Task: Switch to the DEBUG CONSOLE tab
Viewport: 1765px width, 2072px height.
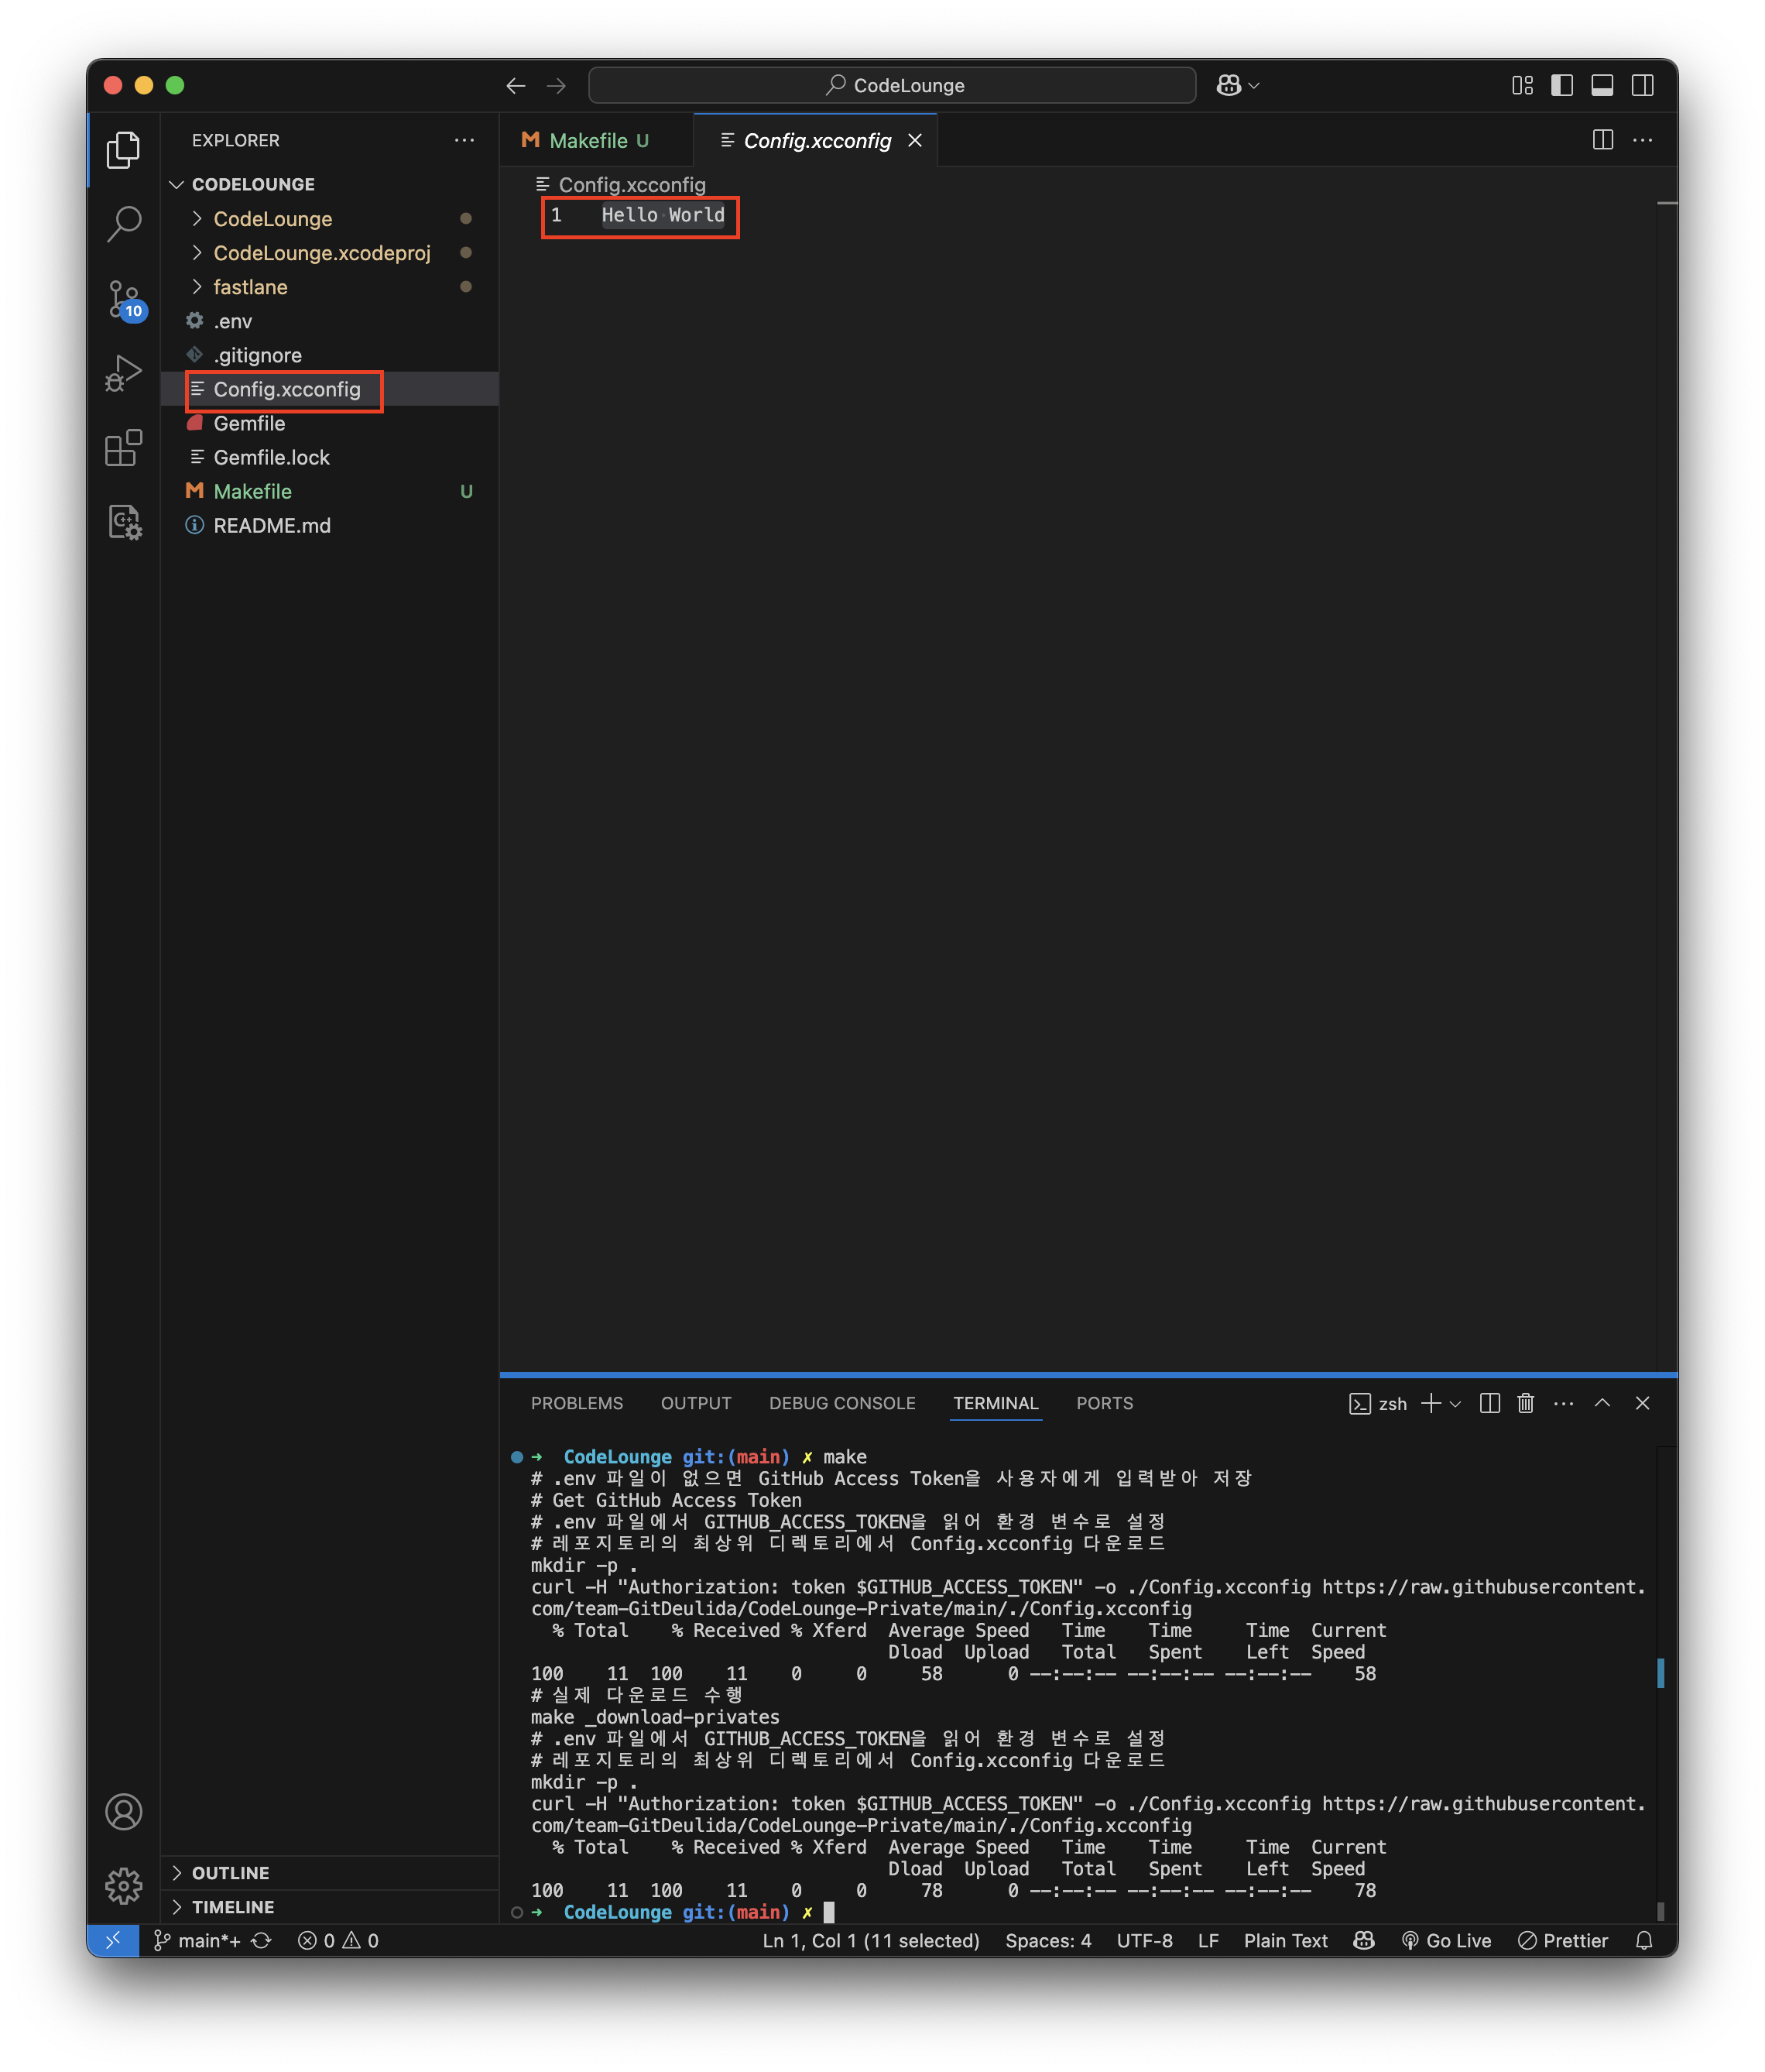Action: (842, 1403)
